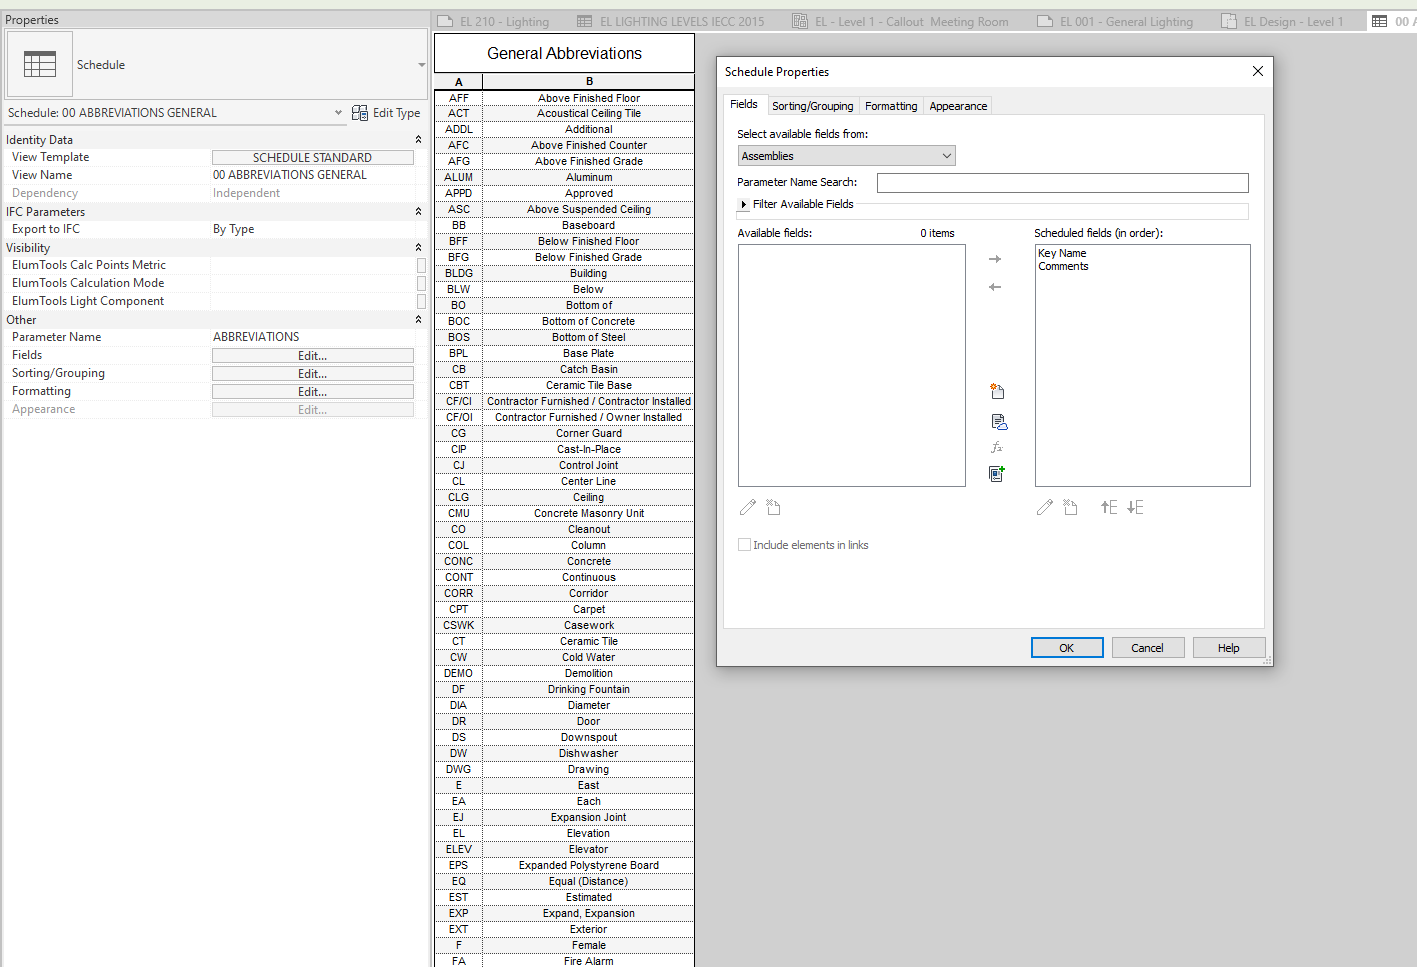Click callout icon of EL - Level 1 tab

coord(800,21)
